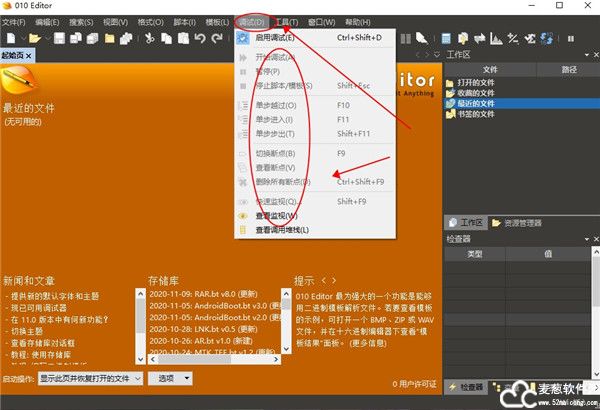Open the 模板(L) menu
The image size is (600, 410).
click(x=217, y=22)
